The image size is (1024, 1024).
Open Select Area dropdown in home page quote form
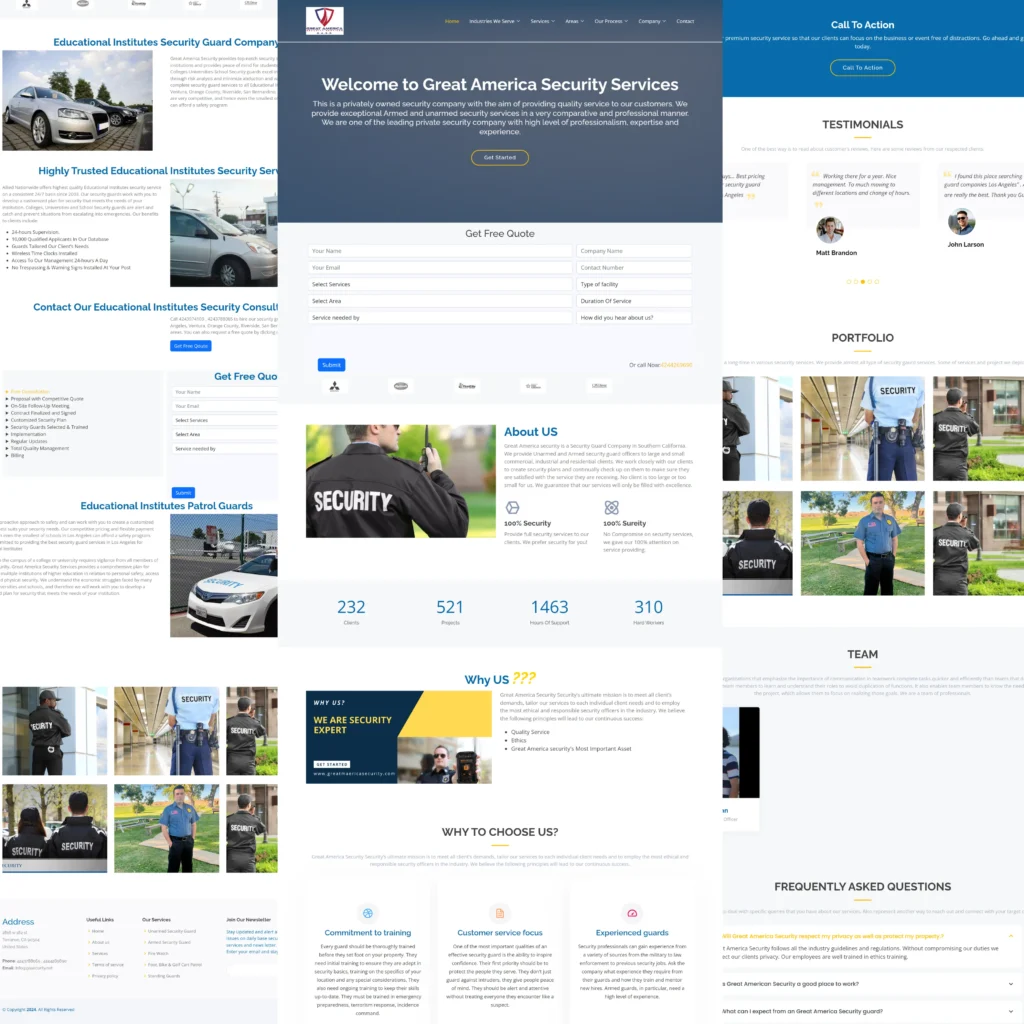[x=440, y=301]
